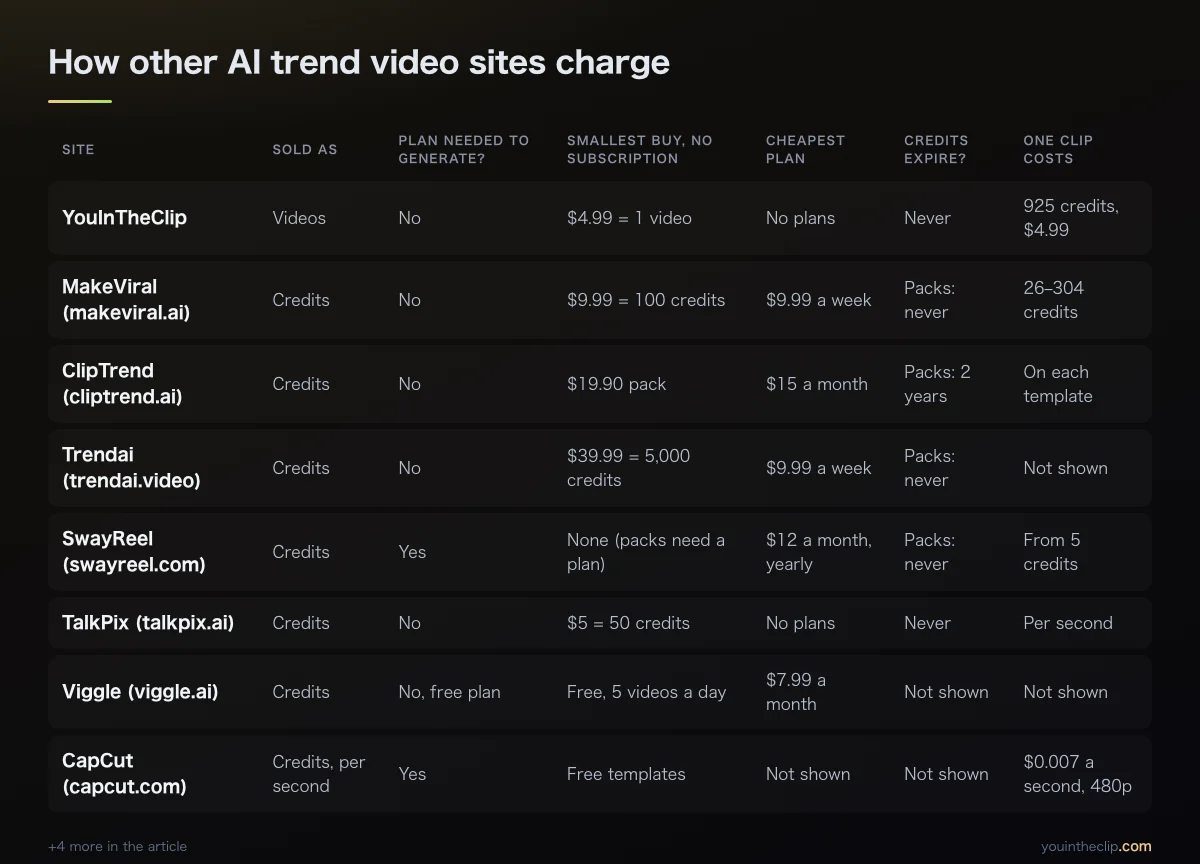Screen dimensions: 1200x864
Task: Click '$7.99 a month' cell
Action: [x=796, y=691]
